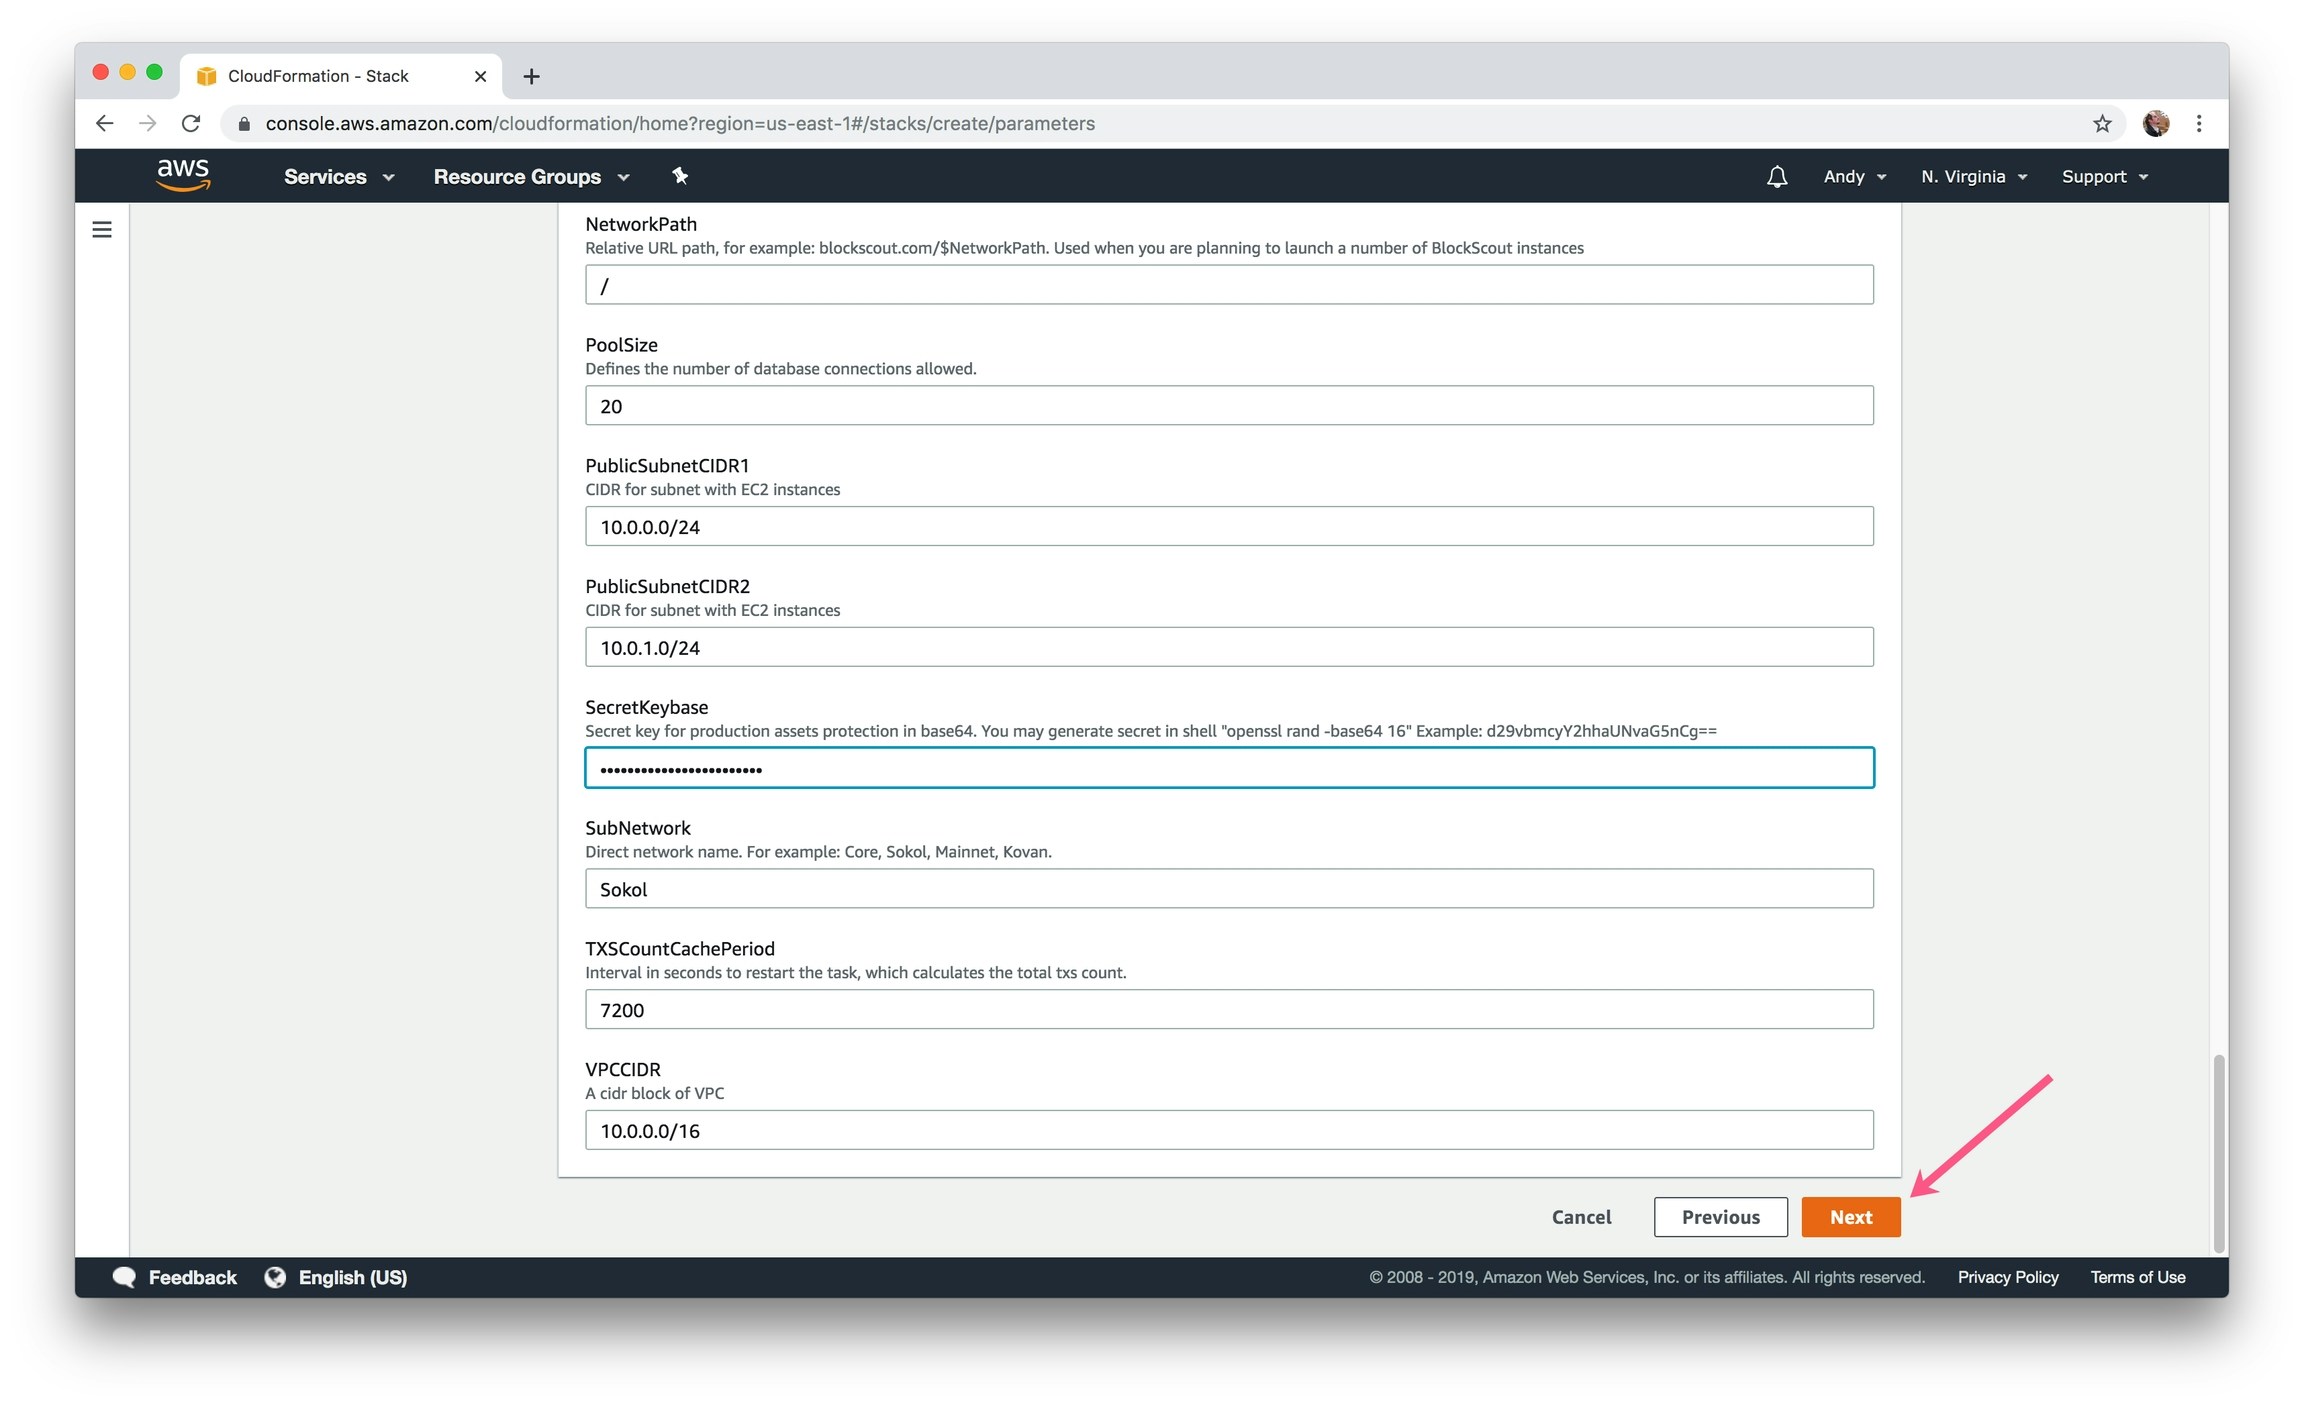Click the Cancel button
This screenshot has width=2304, height=1405.
1582,1217
